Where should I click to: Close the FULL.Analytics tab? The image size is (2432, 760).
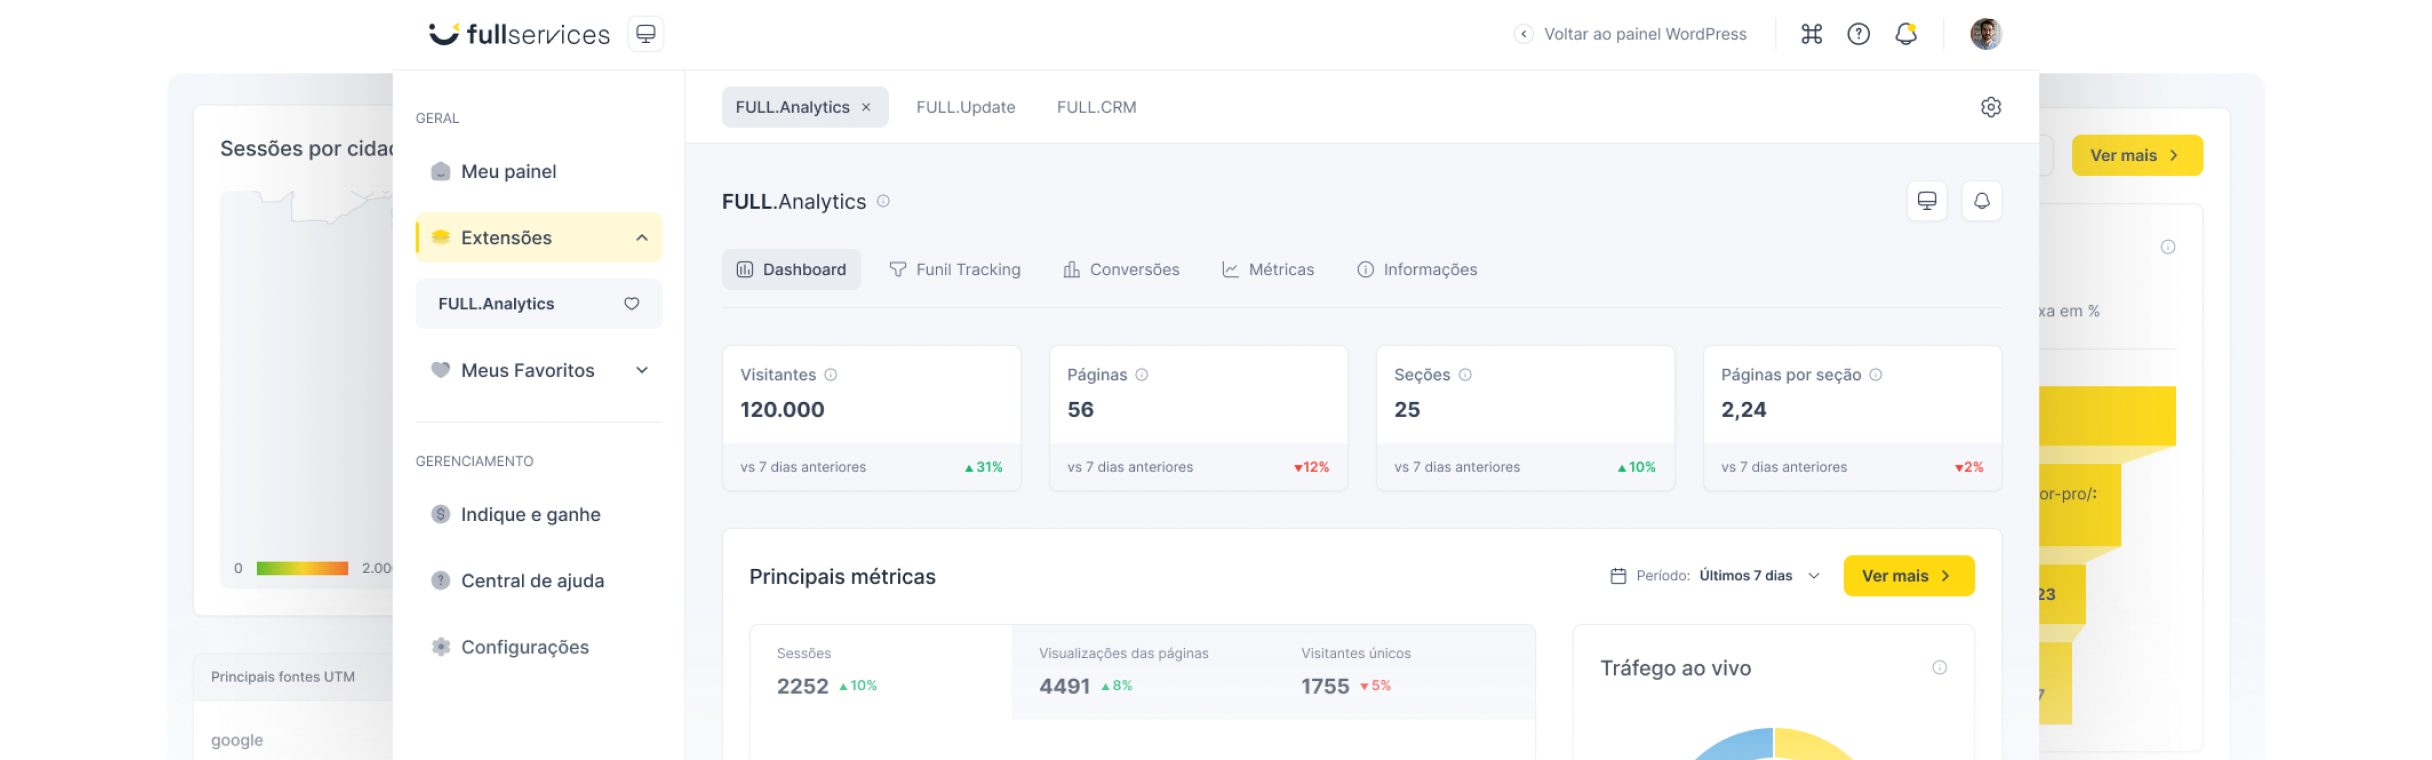[866, 107]
